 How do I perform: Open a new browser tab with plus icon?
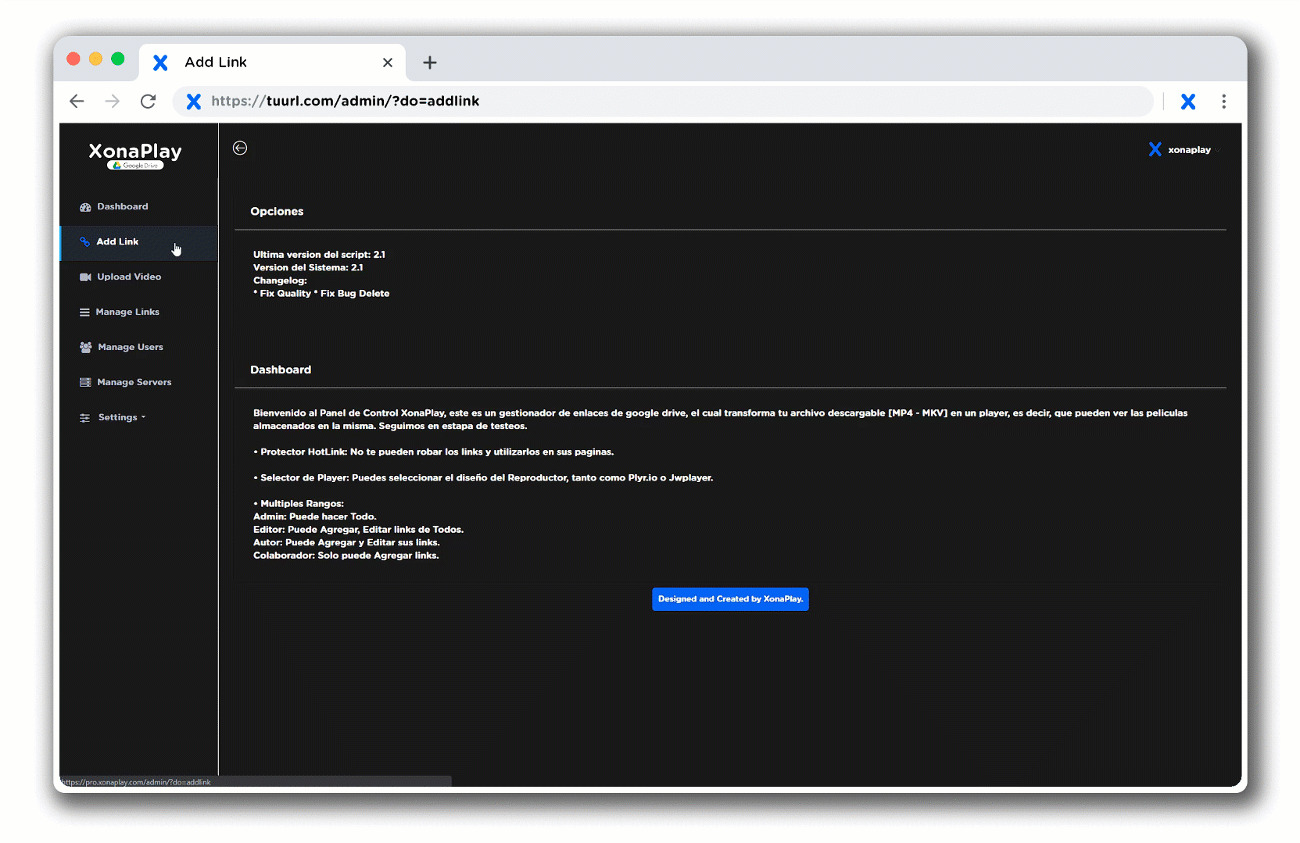[430, 62]
